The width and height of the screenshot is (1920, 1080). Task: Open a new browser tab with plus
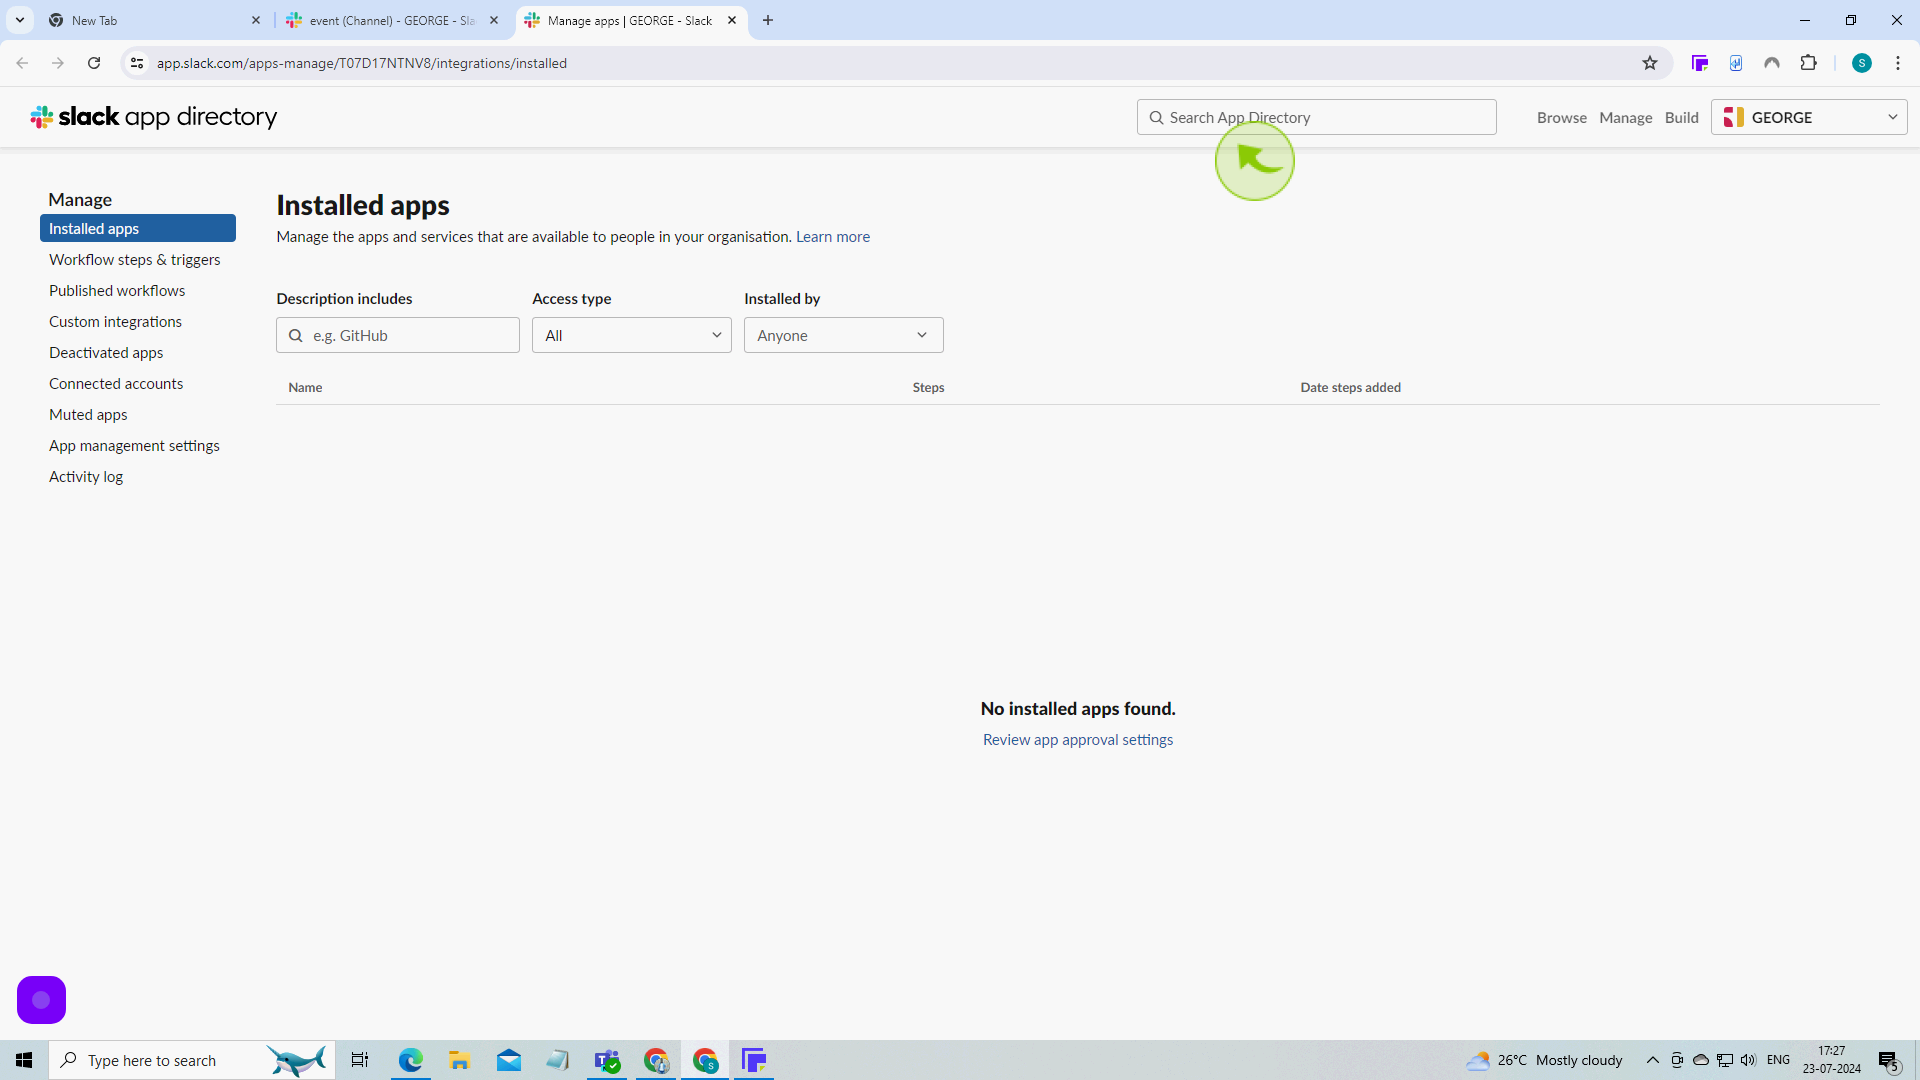(x=768, y=20)
